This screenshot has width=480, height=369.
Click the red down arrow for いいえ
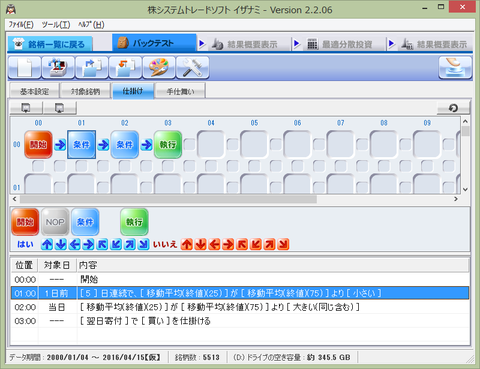pyautogui.click(x=201, y=244)
